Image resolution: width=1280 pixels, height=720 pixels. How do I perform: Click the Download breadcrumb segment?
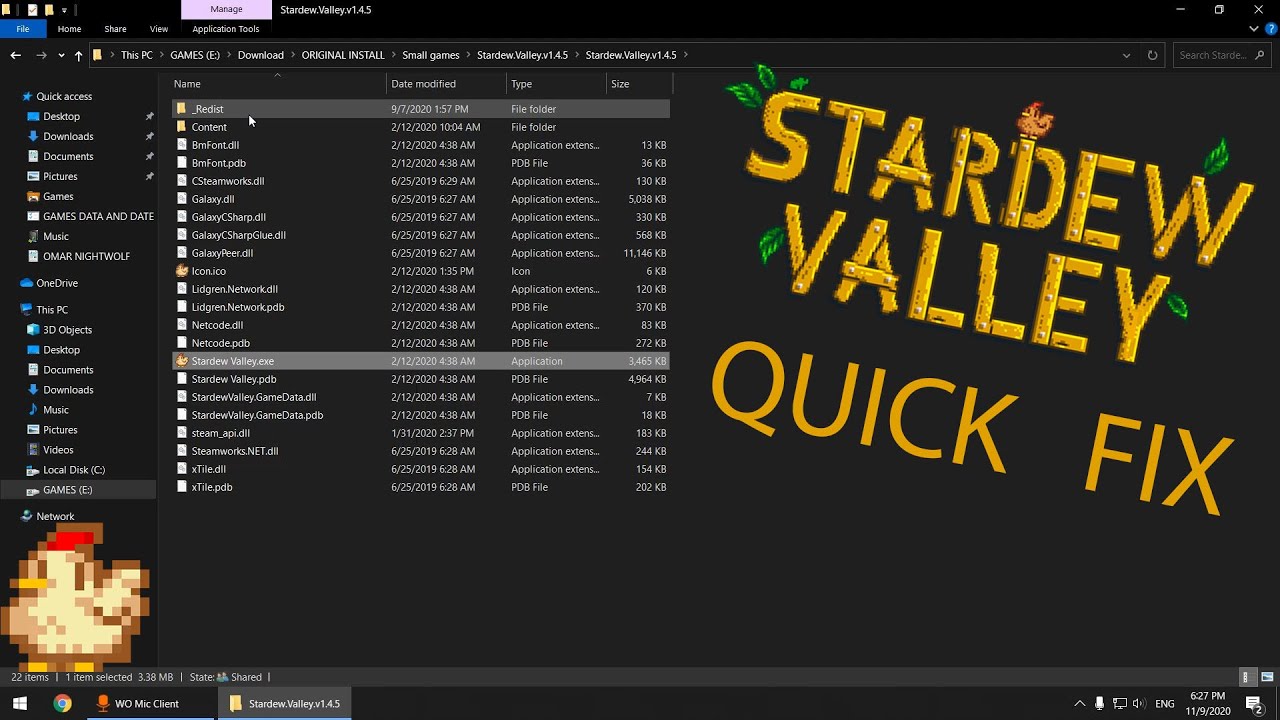click(x=261, y=55)
